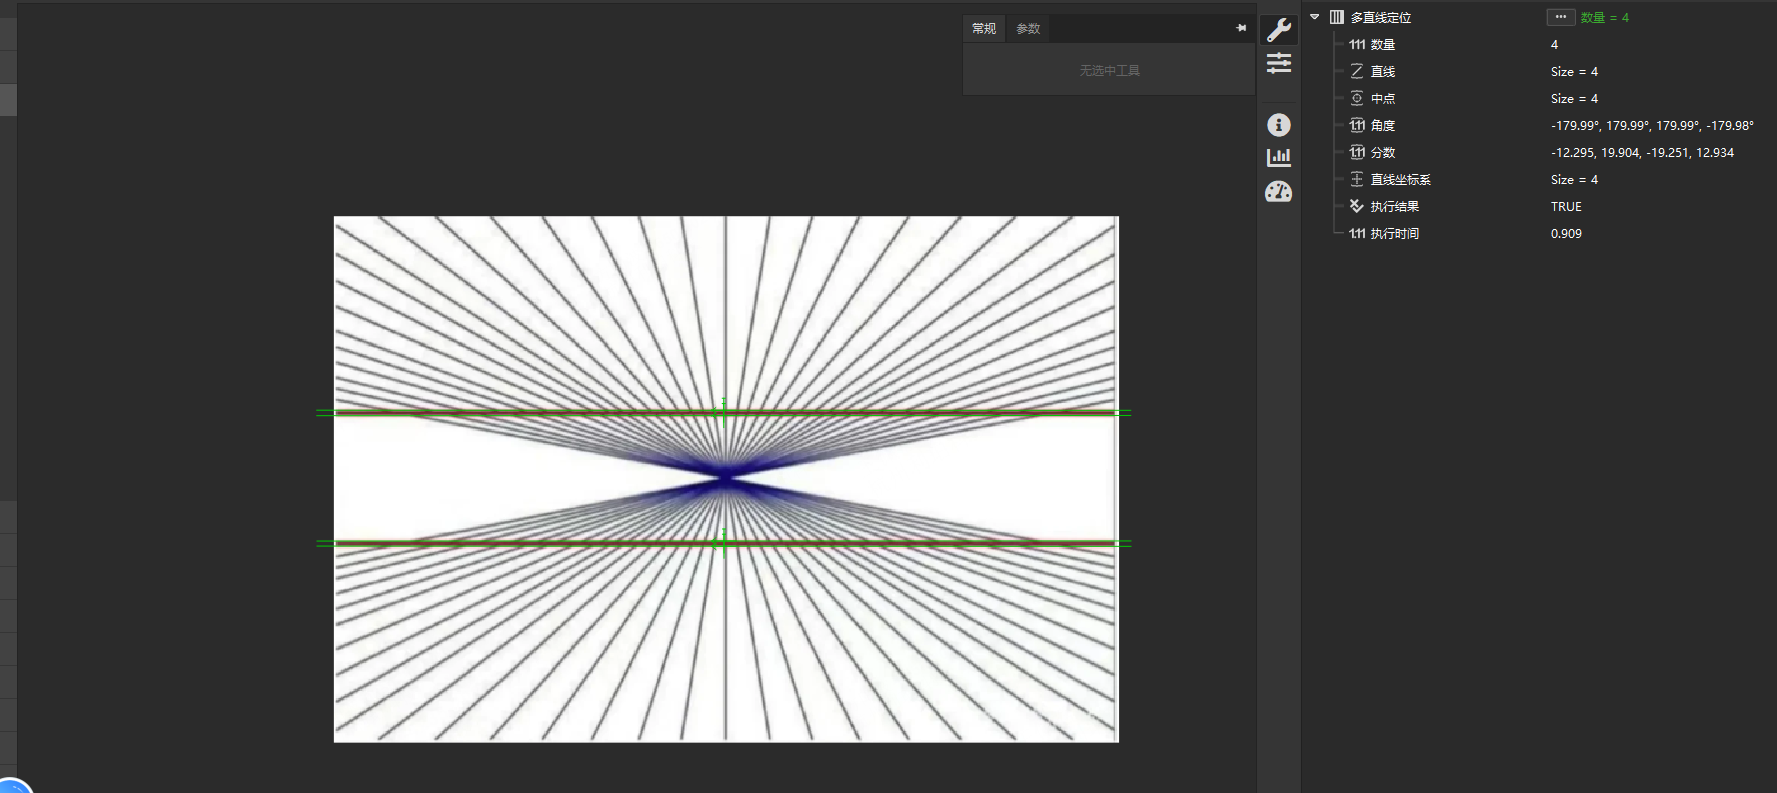
Task: Open the speedometer performance gauge panel
Action: (1278, 192)
